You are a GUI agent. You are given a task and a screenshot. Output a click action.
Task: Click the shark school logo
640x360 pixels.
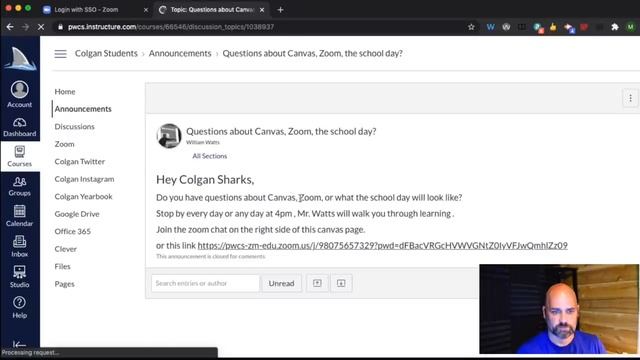pos(20,58)
